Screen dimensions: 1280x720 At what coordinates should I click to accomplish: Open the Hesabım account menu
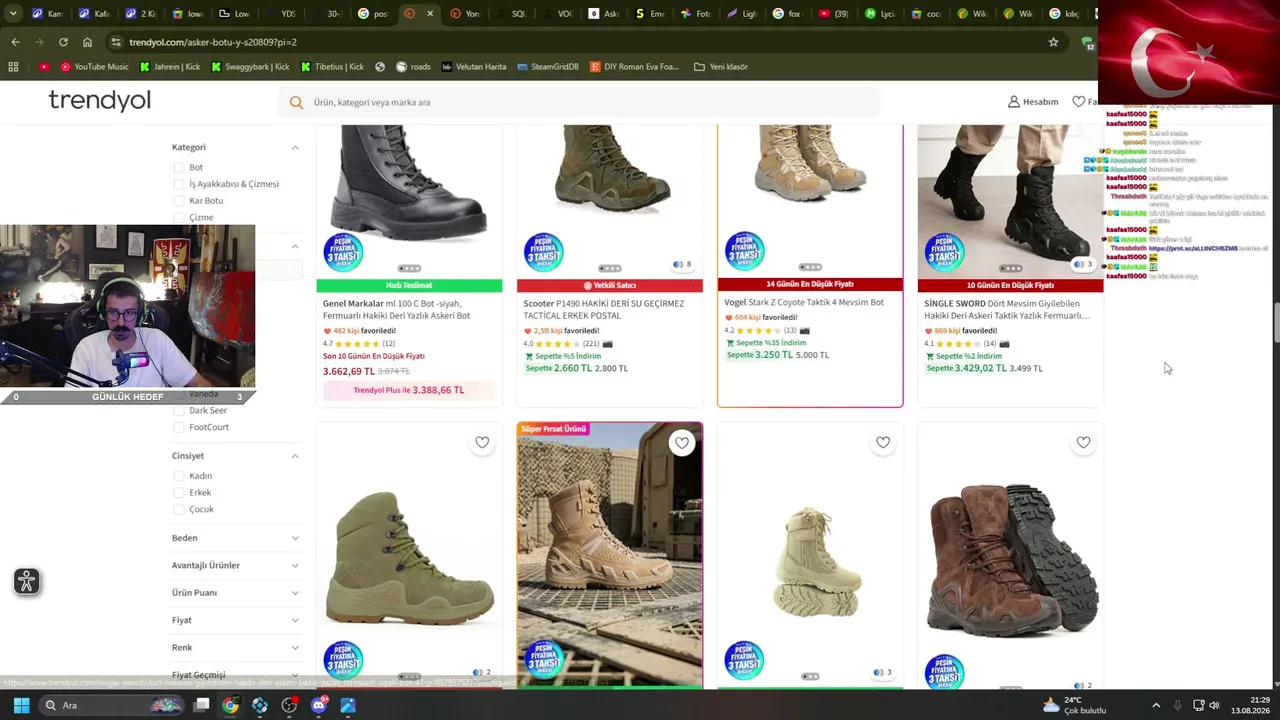[x=1033, y=102]
